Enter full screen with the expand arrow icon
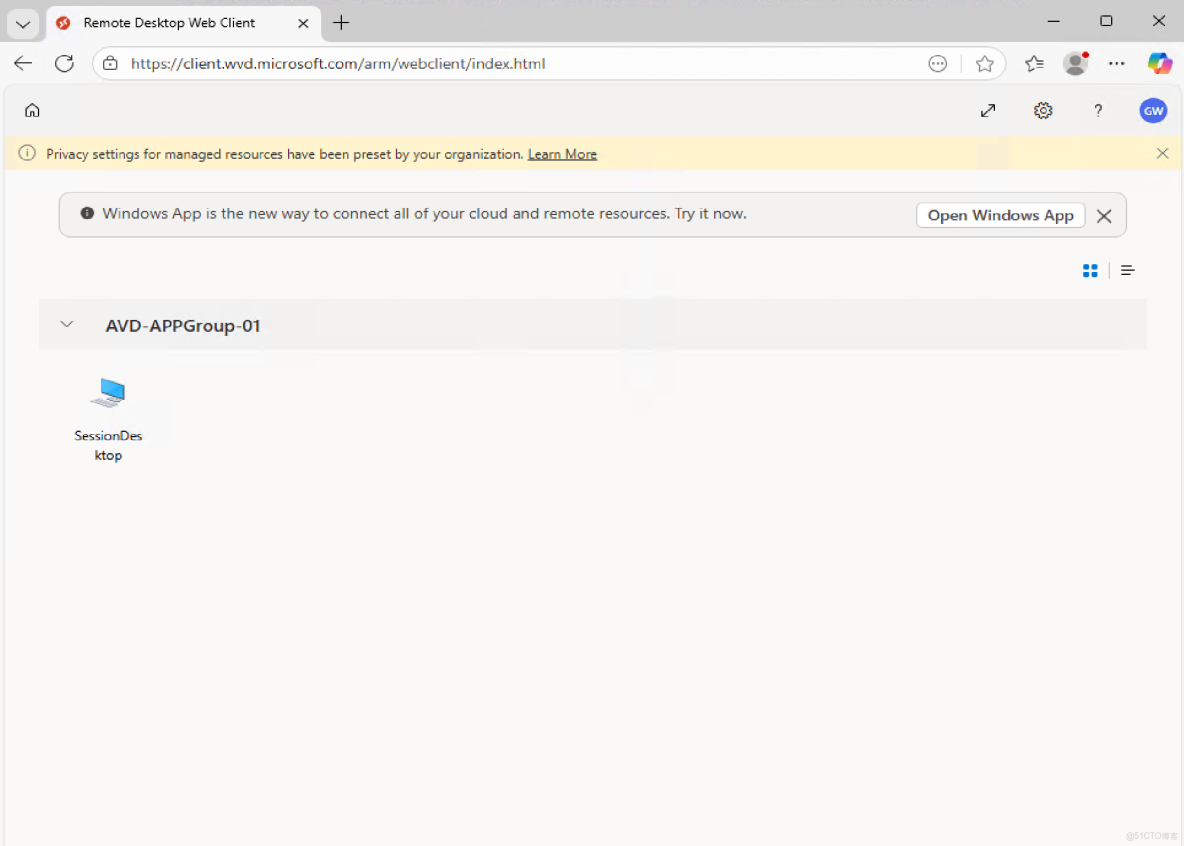 point(988,110)
